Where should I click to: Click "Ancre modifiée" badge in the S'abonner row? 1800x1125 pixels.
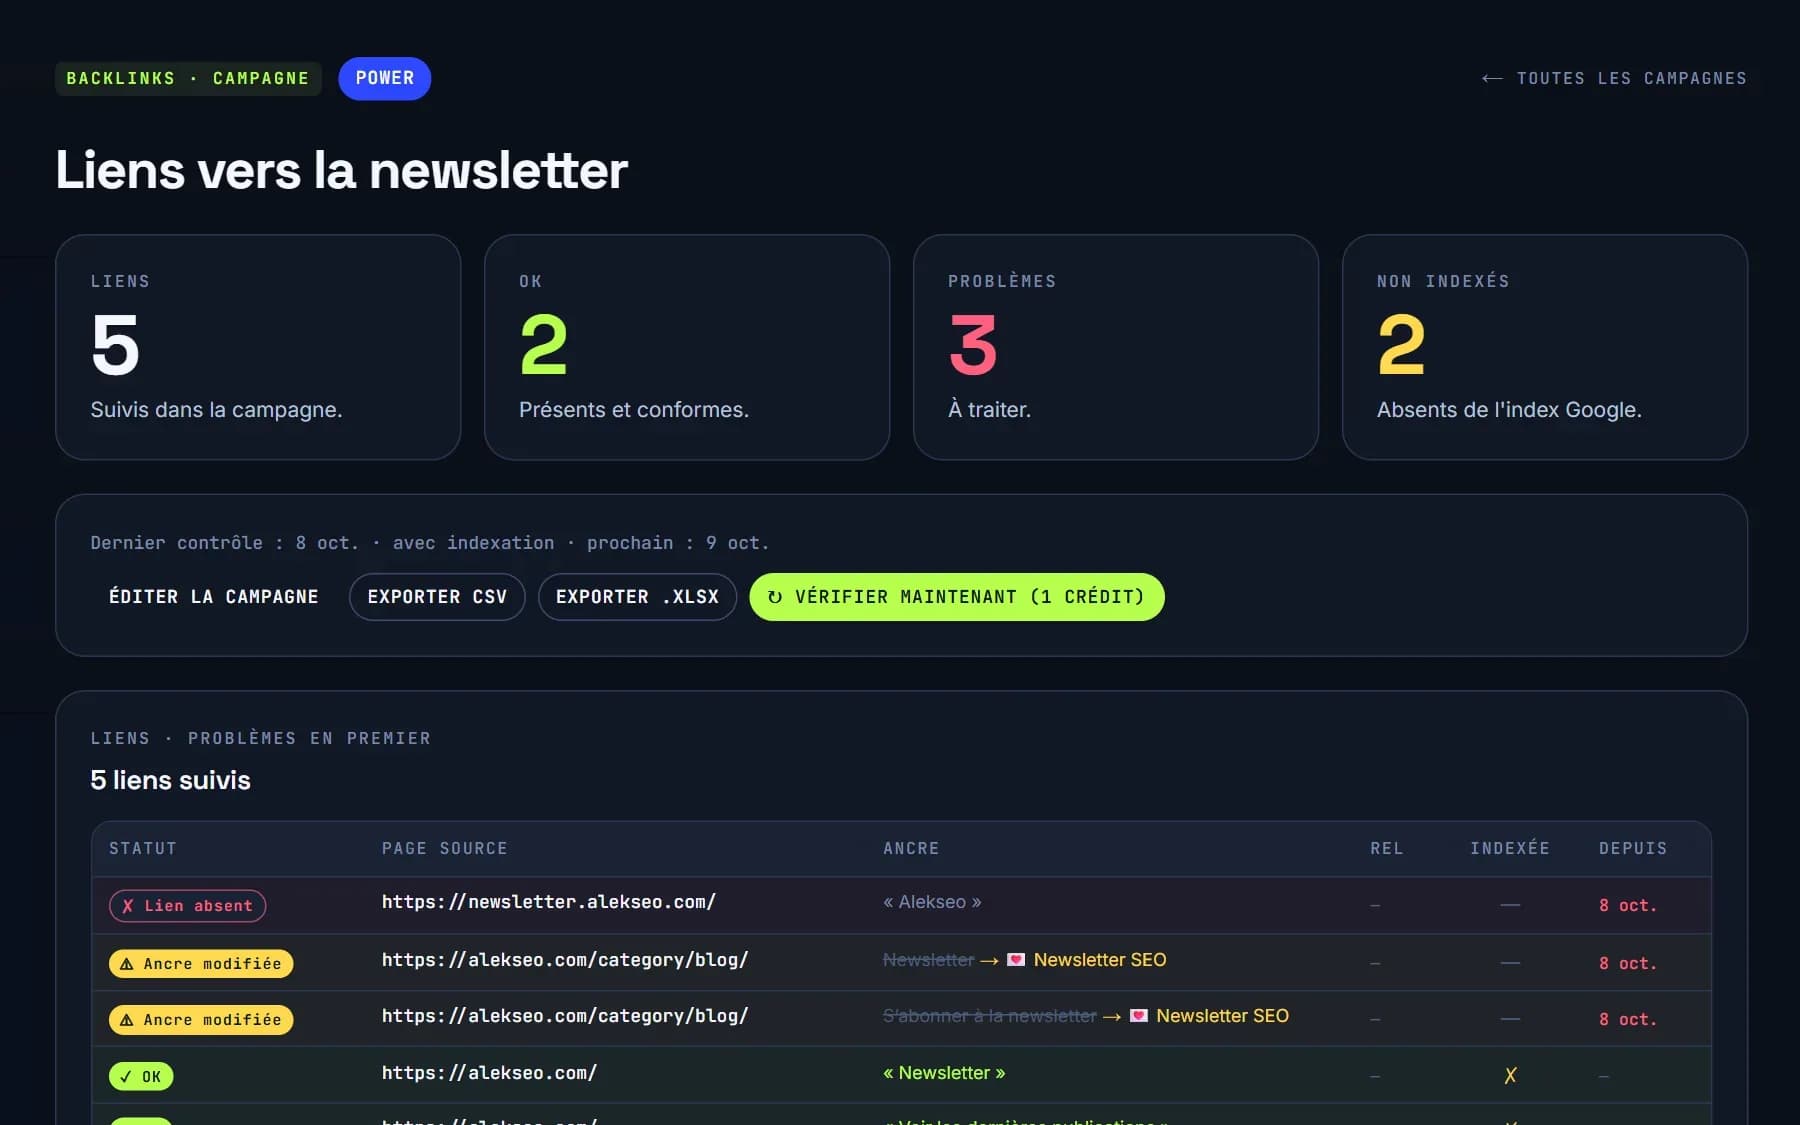point(201,1020)
